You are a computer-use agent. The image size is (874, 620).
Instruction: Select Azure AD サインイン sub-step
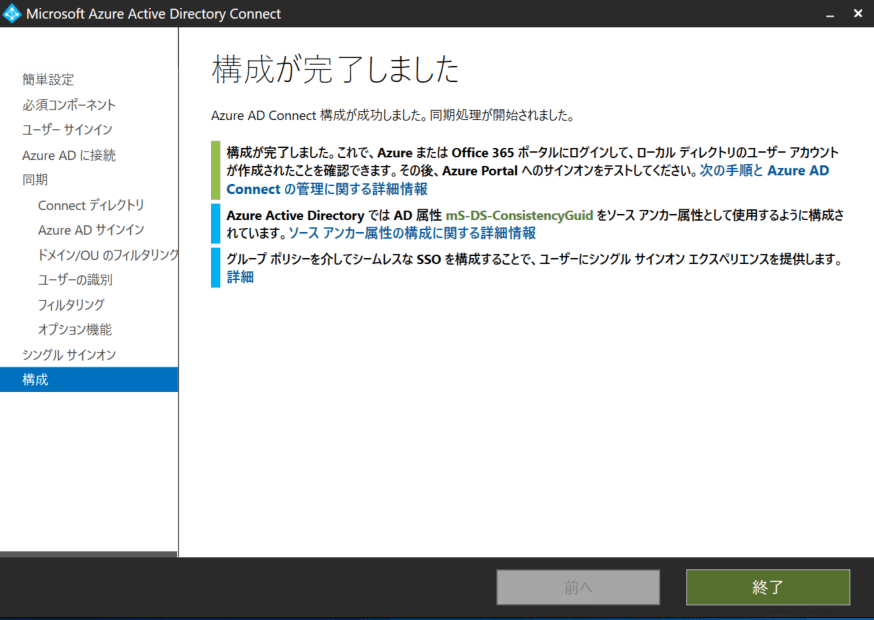point(91,230)
